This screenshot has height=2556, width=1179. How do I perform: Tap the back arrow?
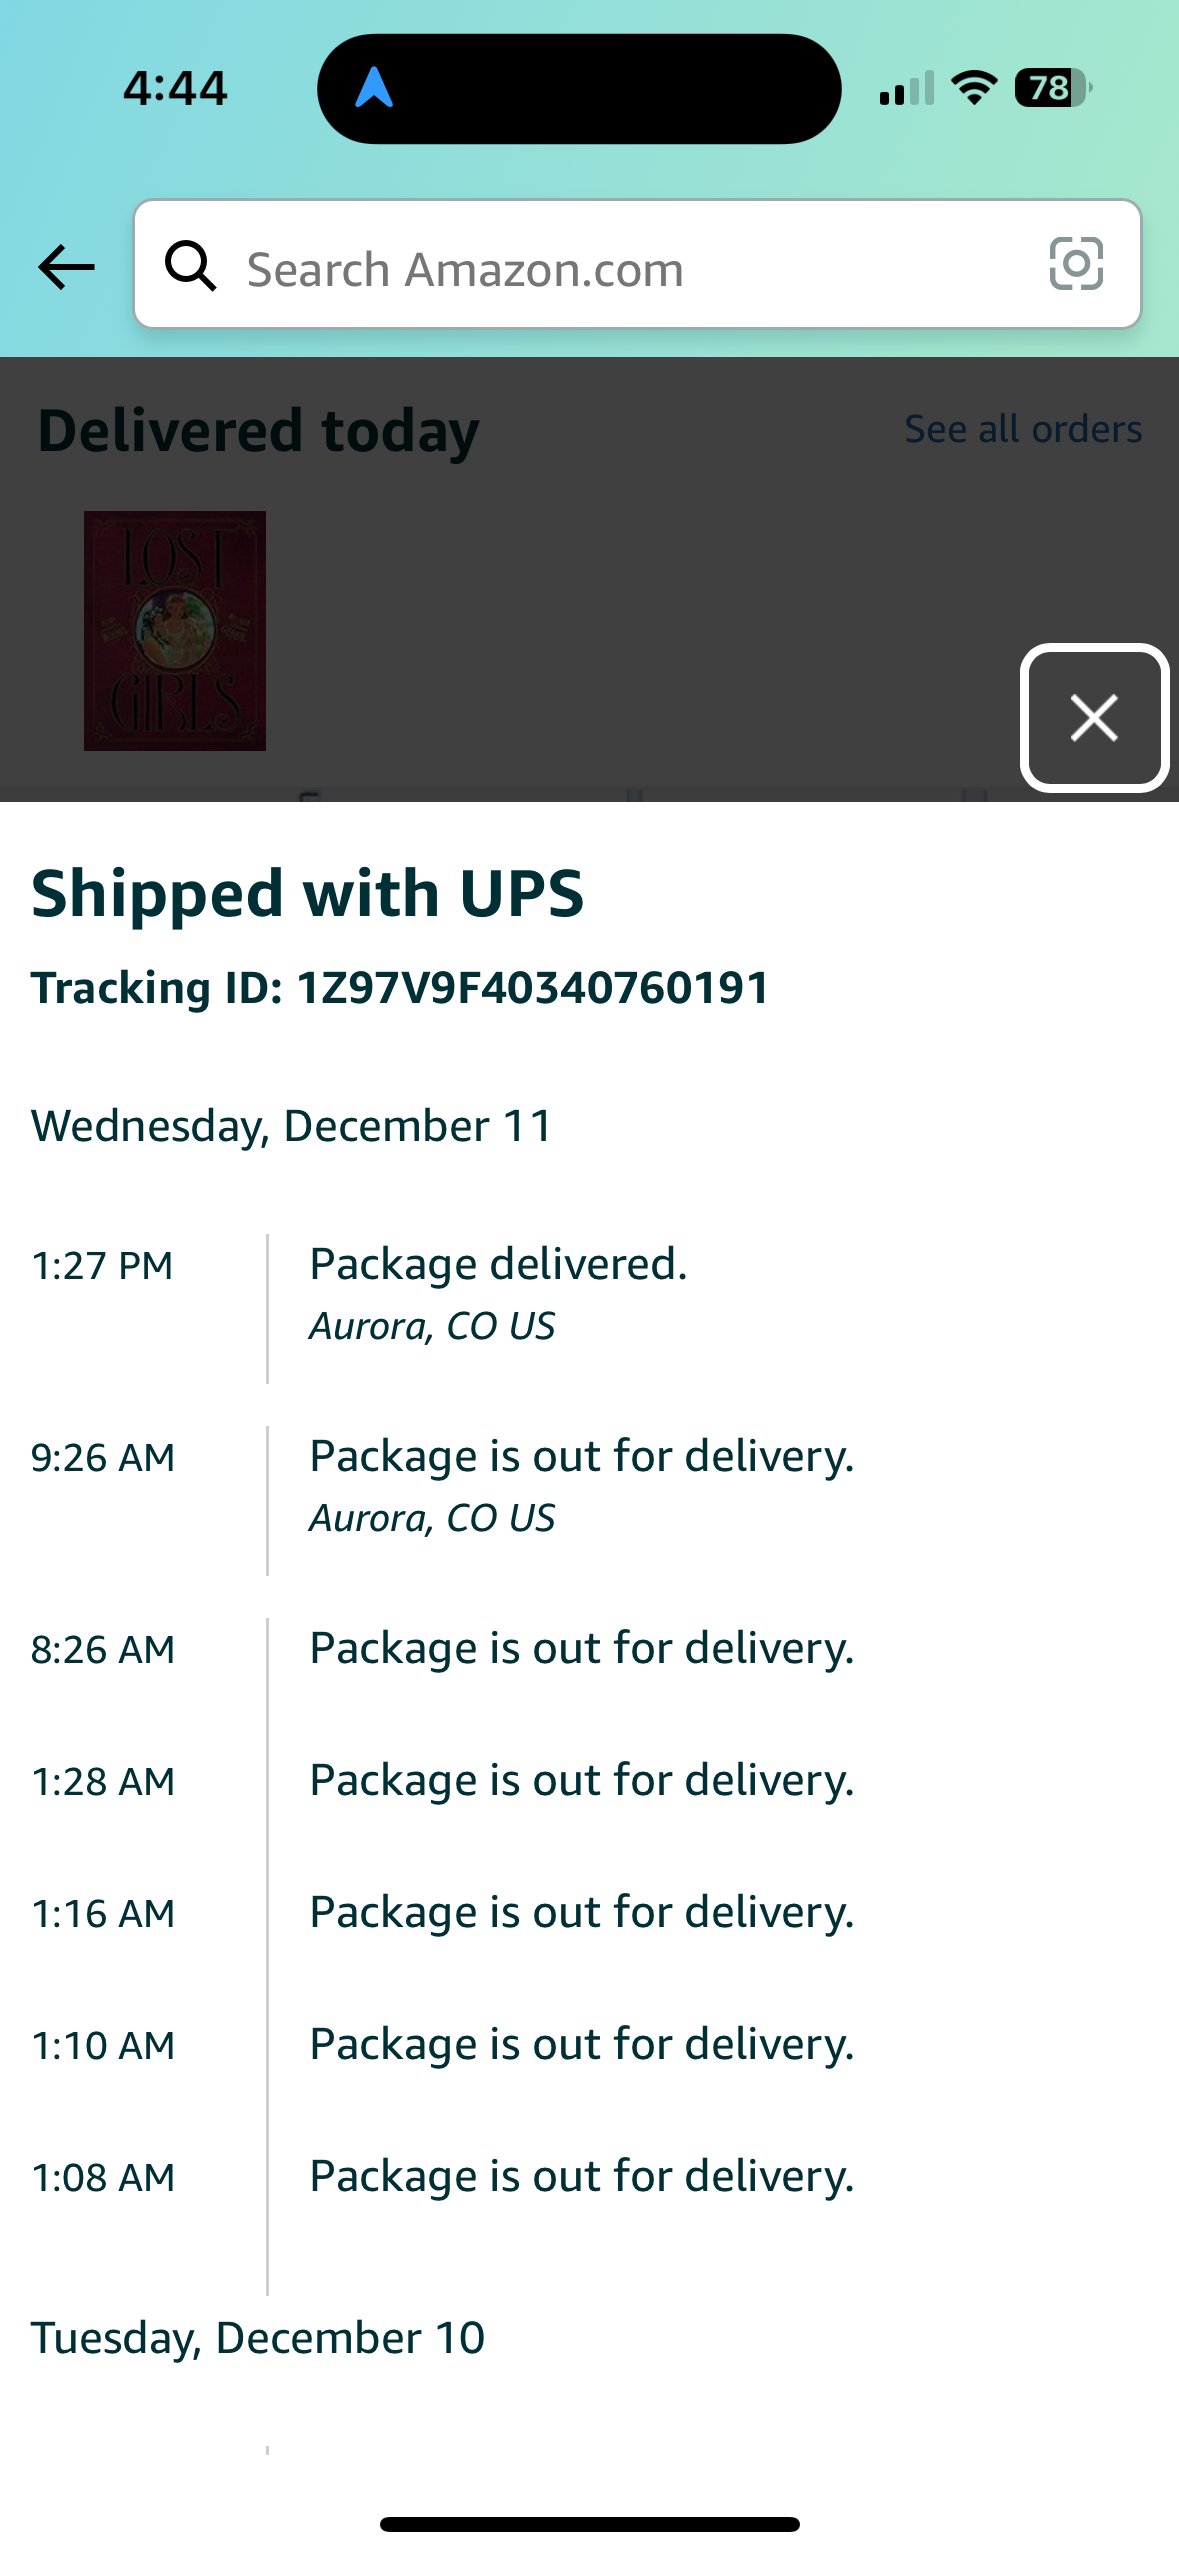pyautogui.click(x=66, y=267)
